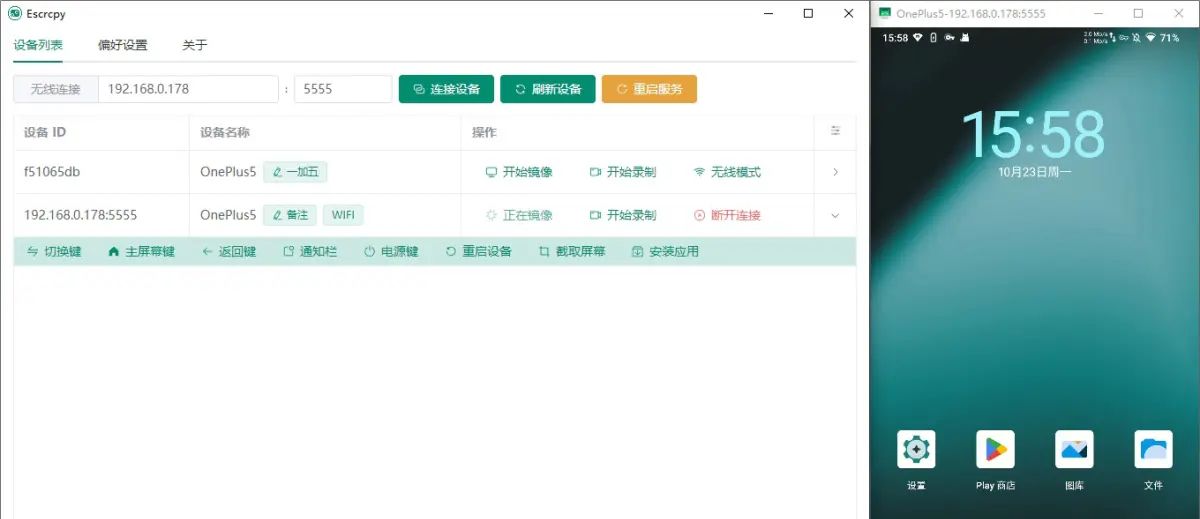
Task: Click the 电源键 power button
Action: click(x=391, y=251)
